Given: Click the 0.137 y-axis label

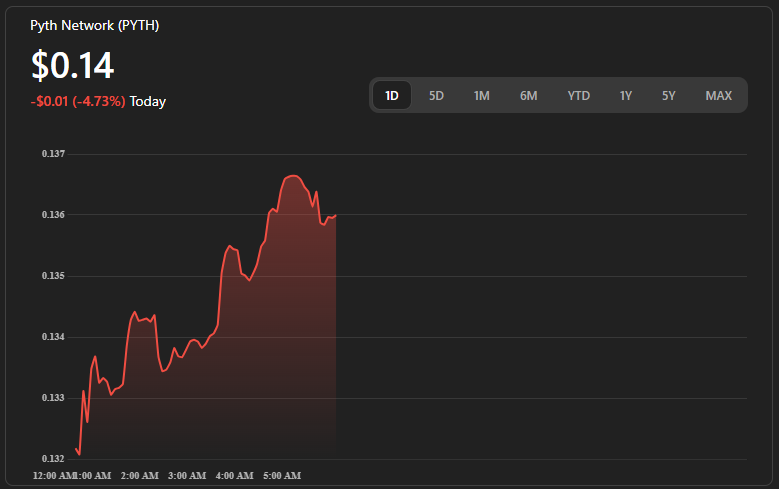Looking at the screenshot, I should [53, 154].
